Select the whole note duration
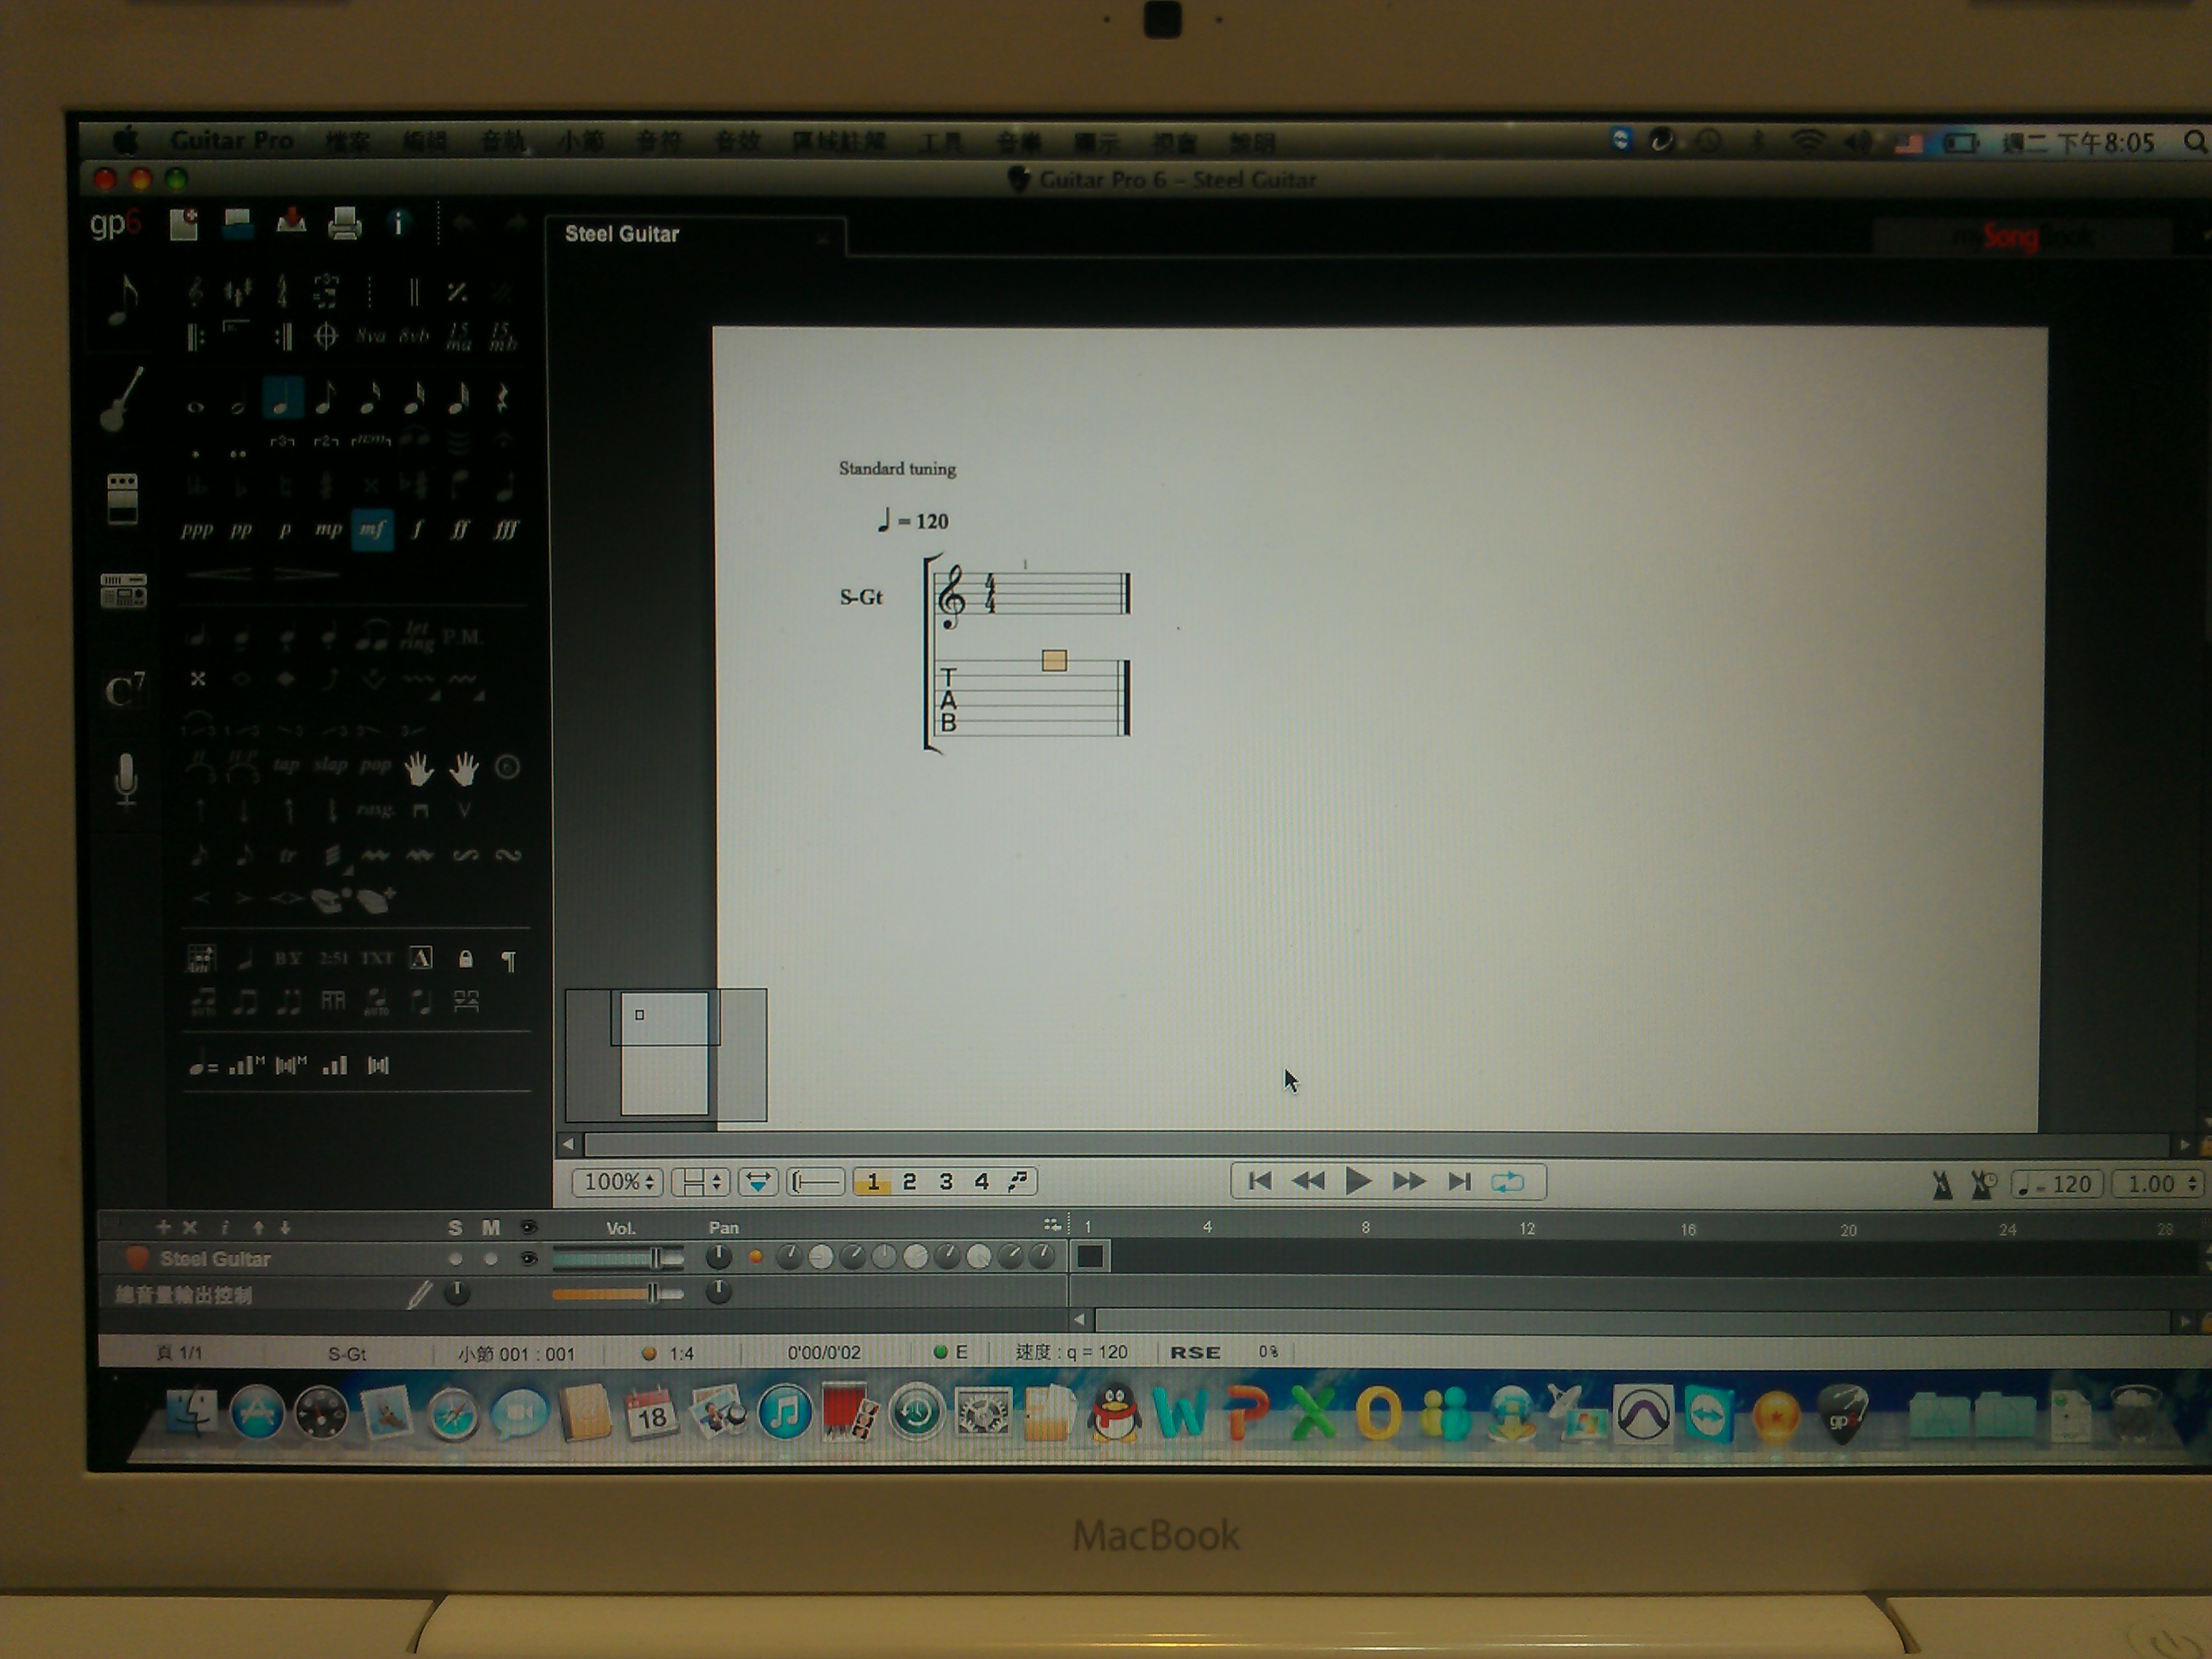 pyautogui.click(x=196, y=407)
